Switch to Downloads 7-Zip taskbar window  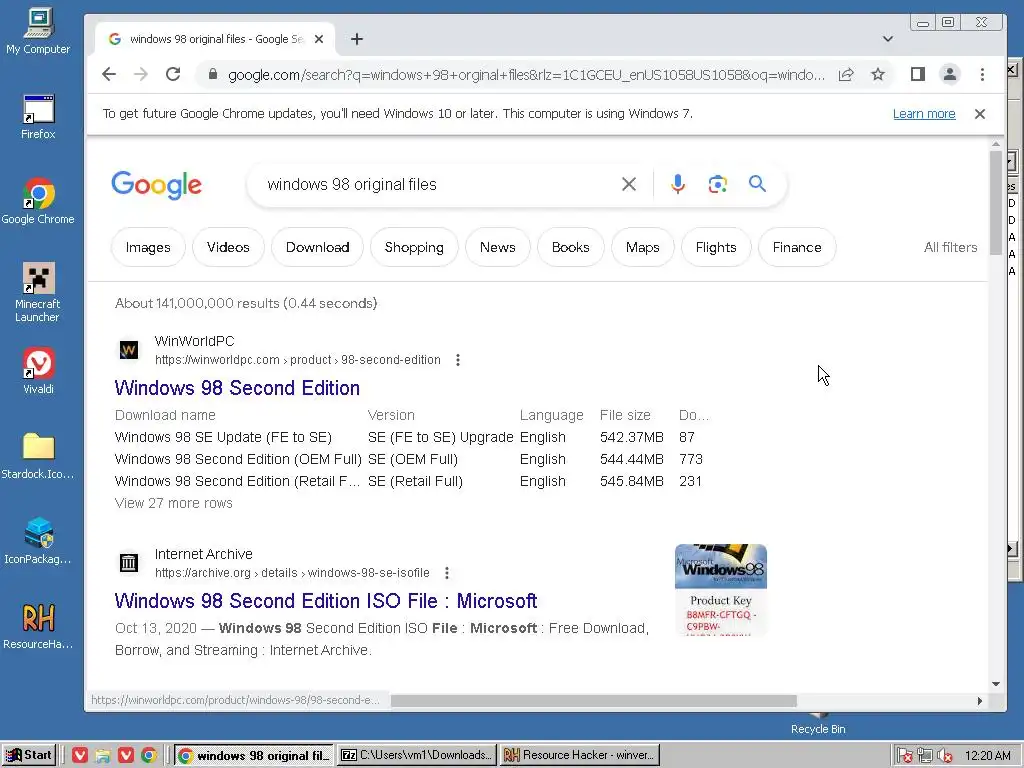417,755
